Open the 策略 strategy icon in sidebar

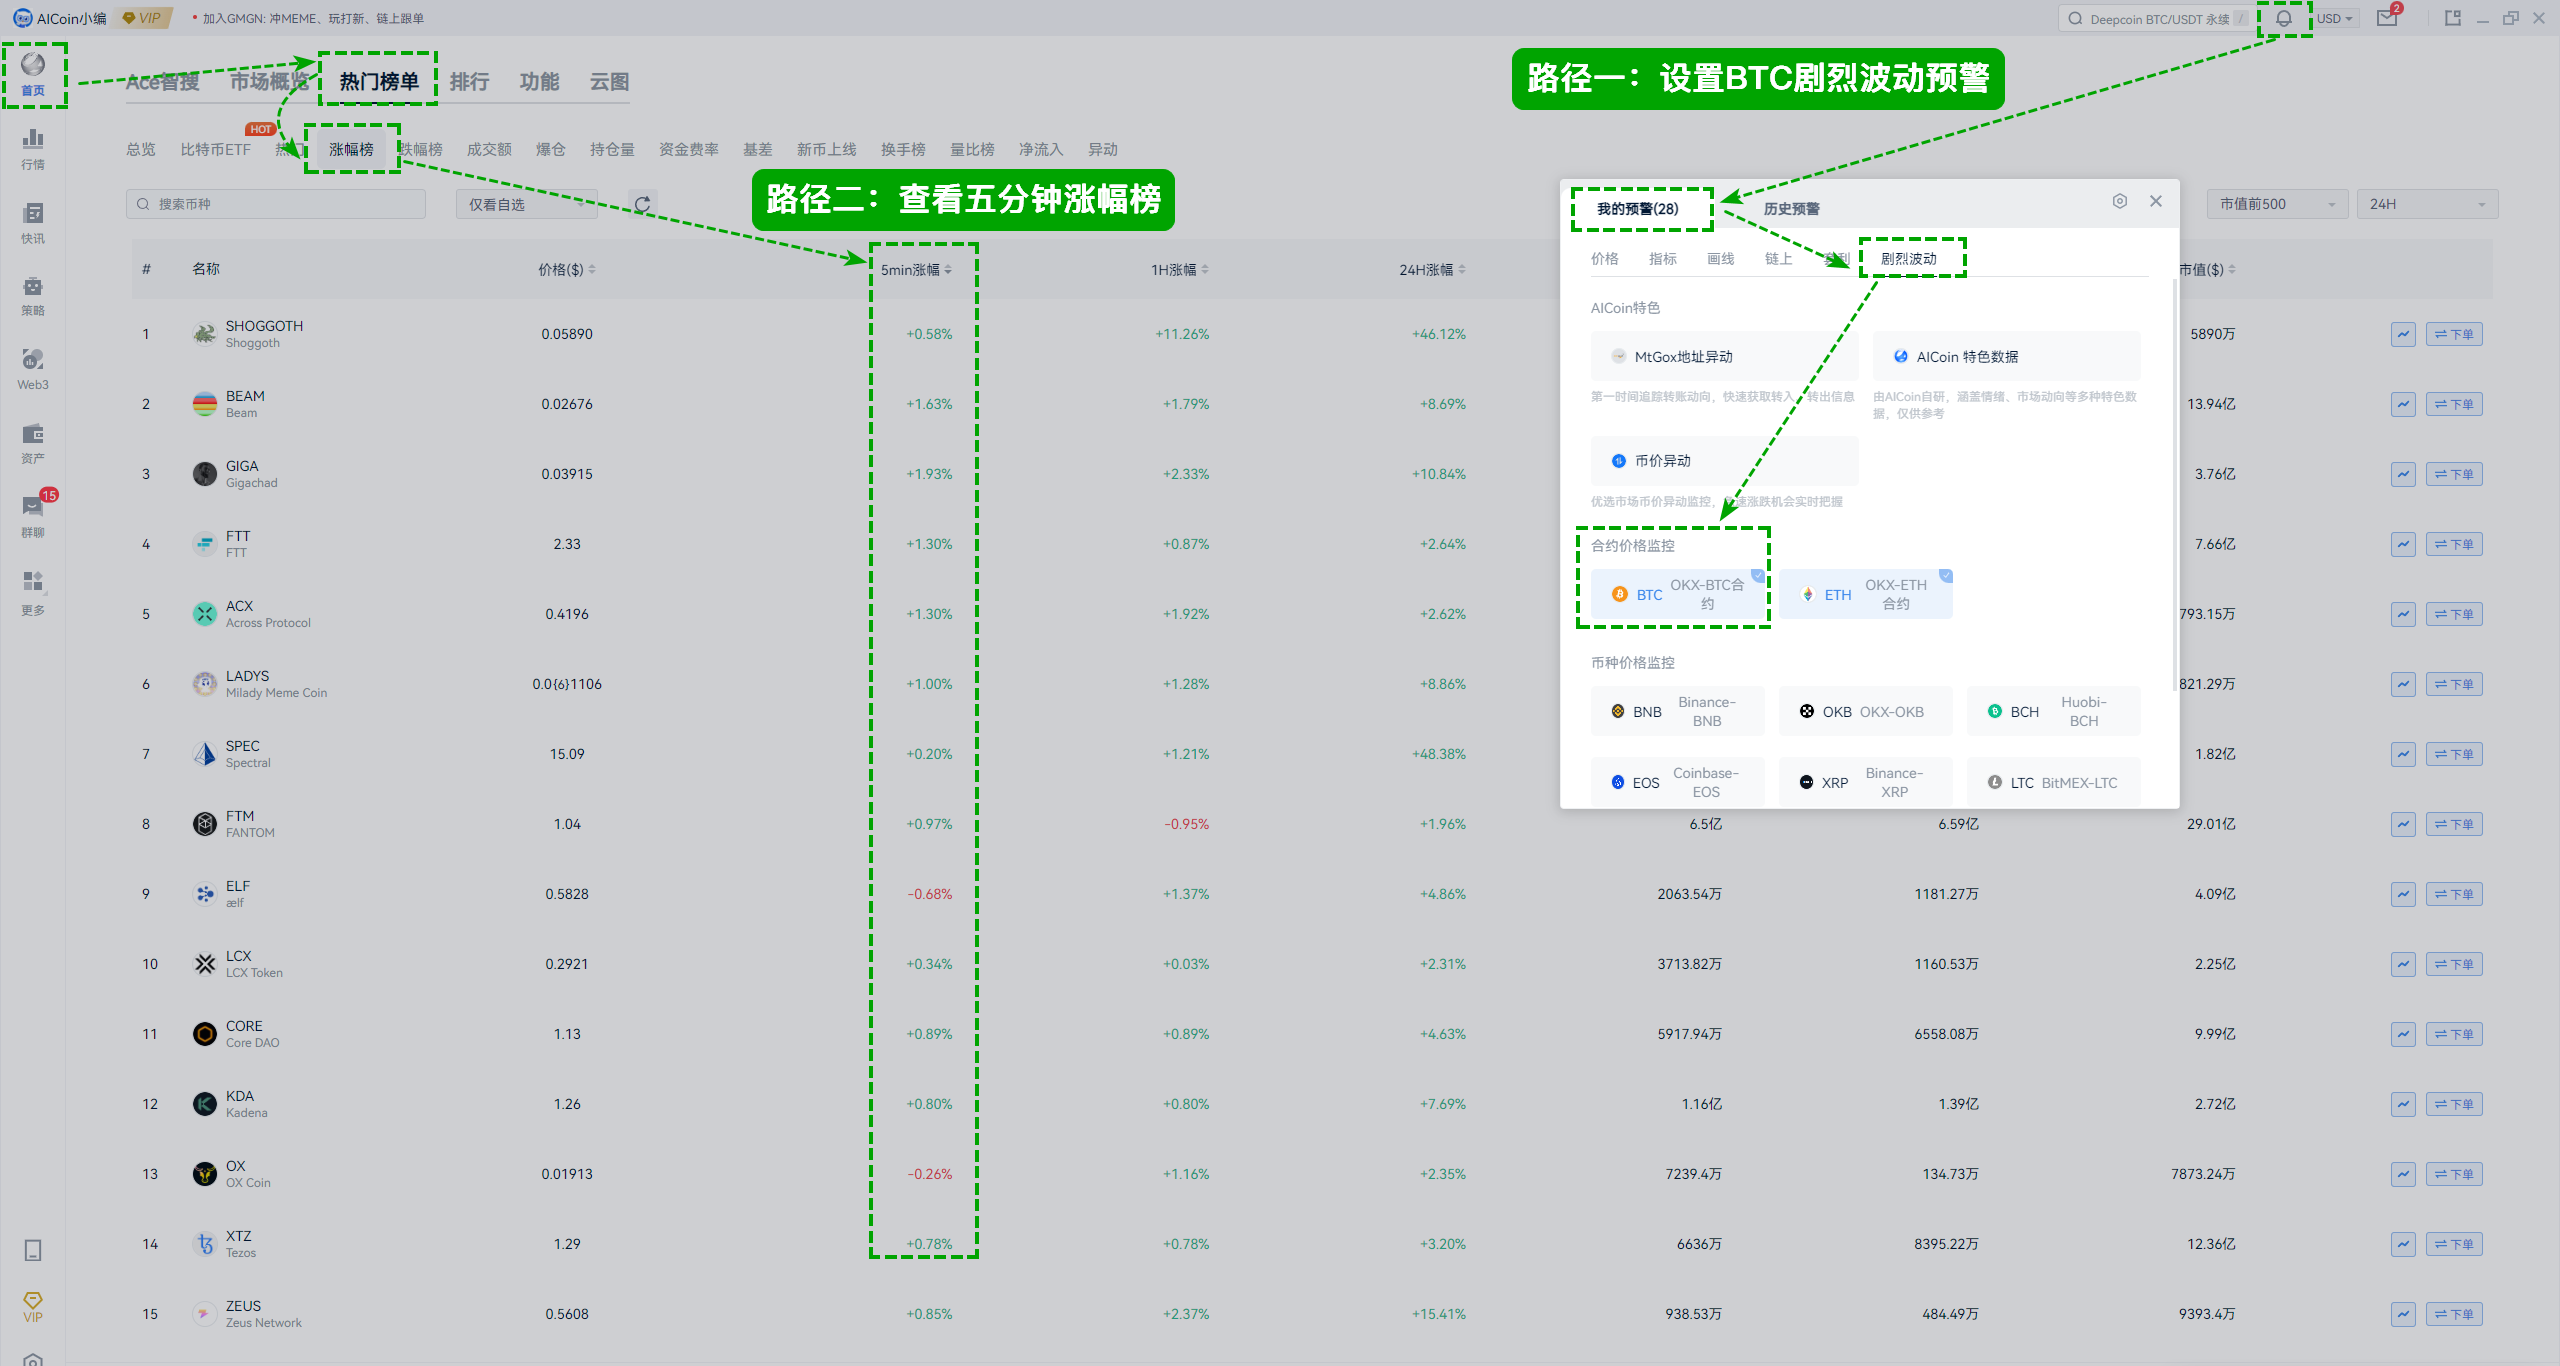tap(33, 296)
